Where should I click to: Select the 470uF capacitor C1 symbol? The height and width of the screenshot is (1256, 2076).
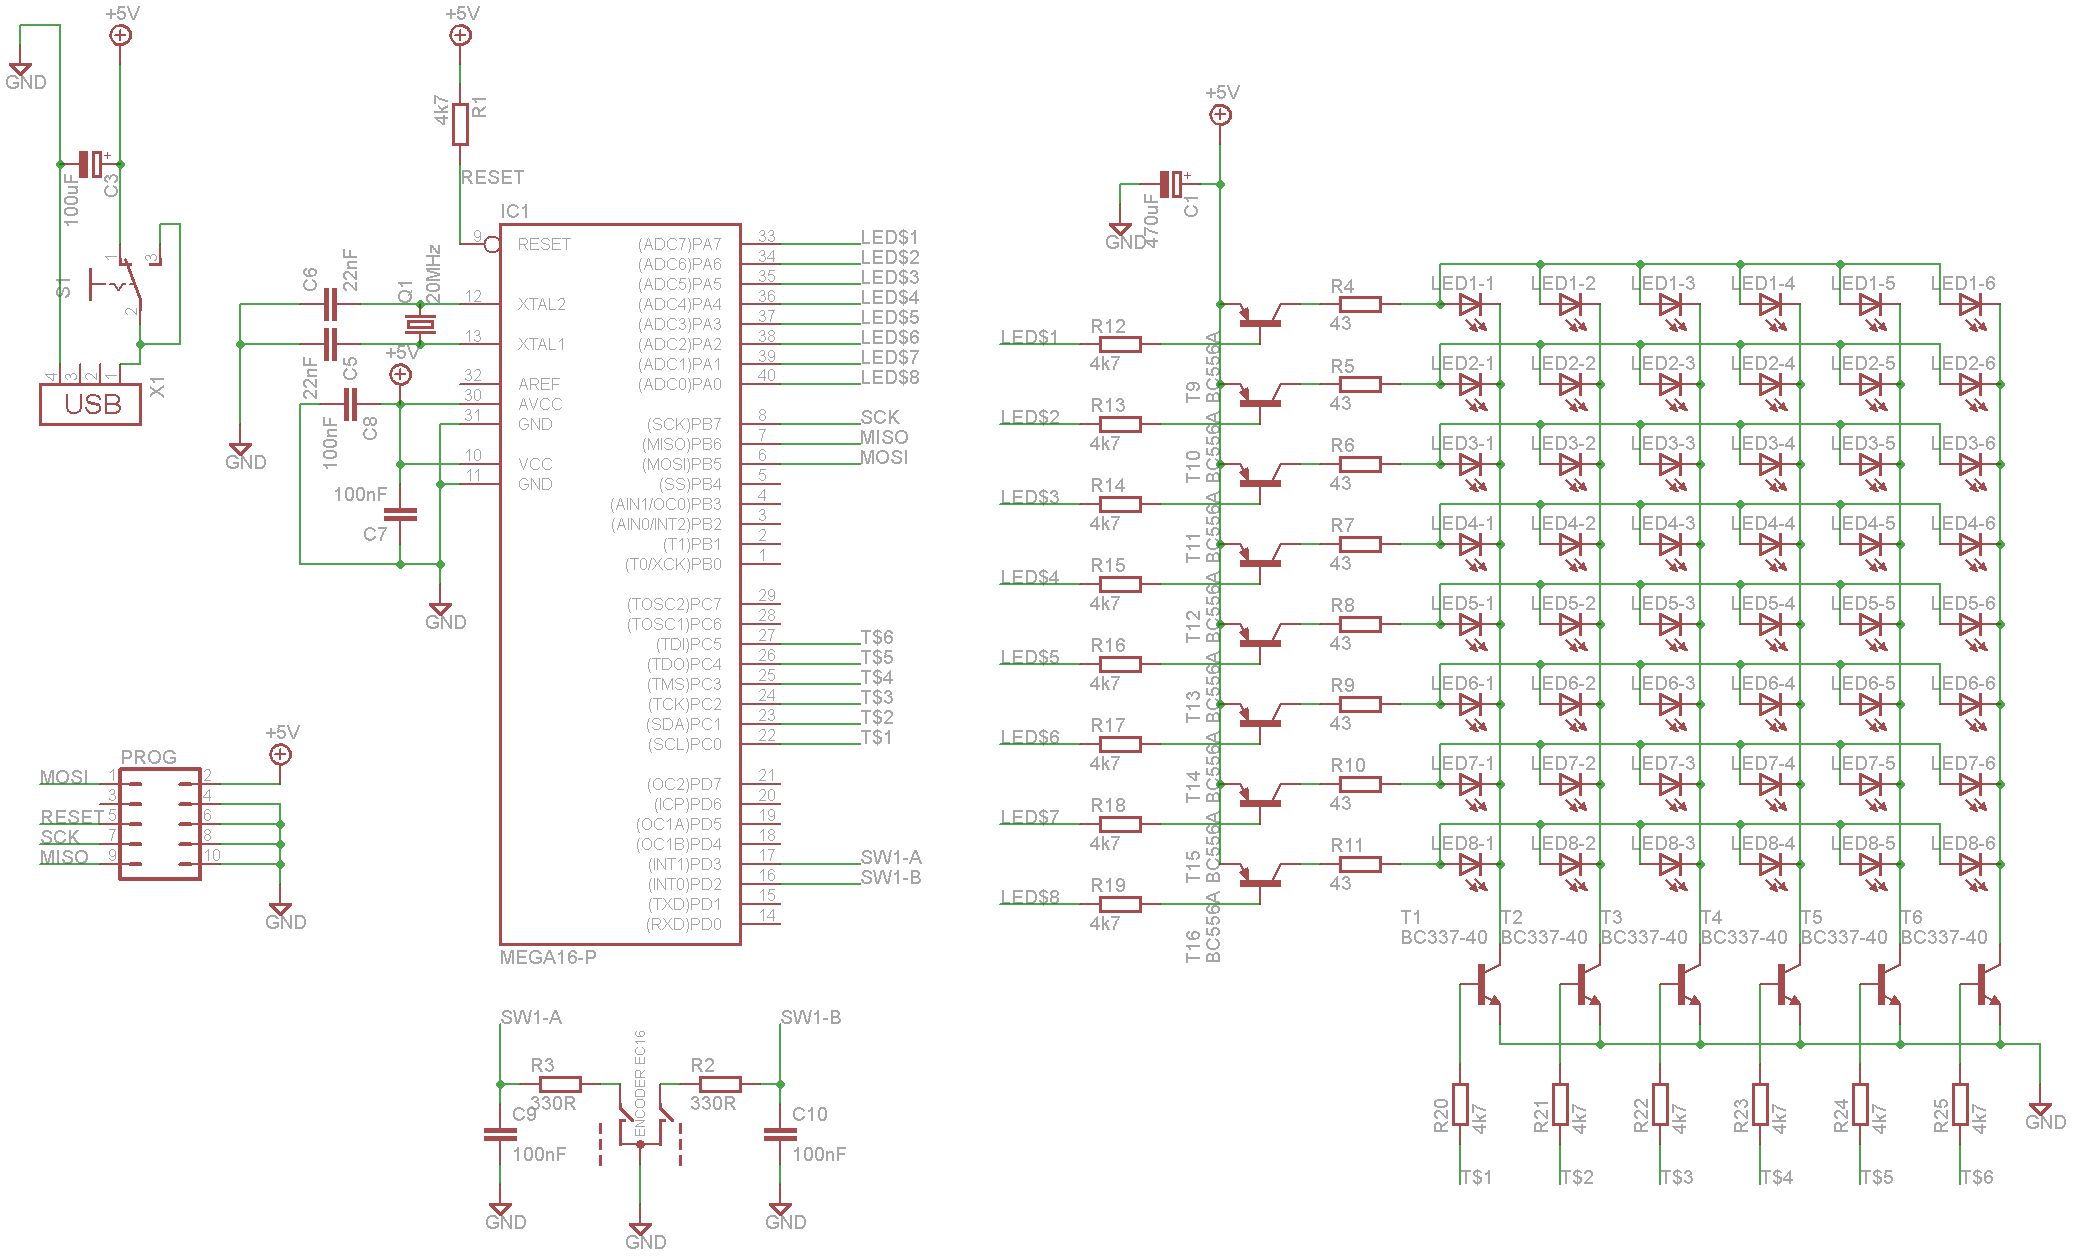pyautogui.click(x=1170, y=184)
